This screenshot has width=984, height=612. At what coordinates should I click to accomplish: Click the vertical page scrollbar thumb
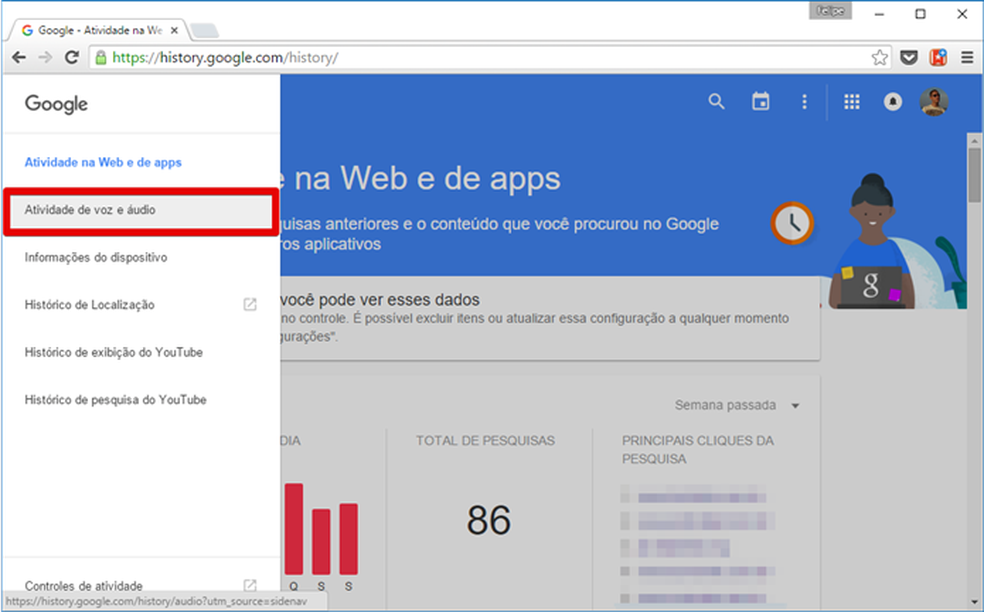click(x=974, y=174)
